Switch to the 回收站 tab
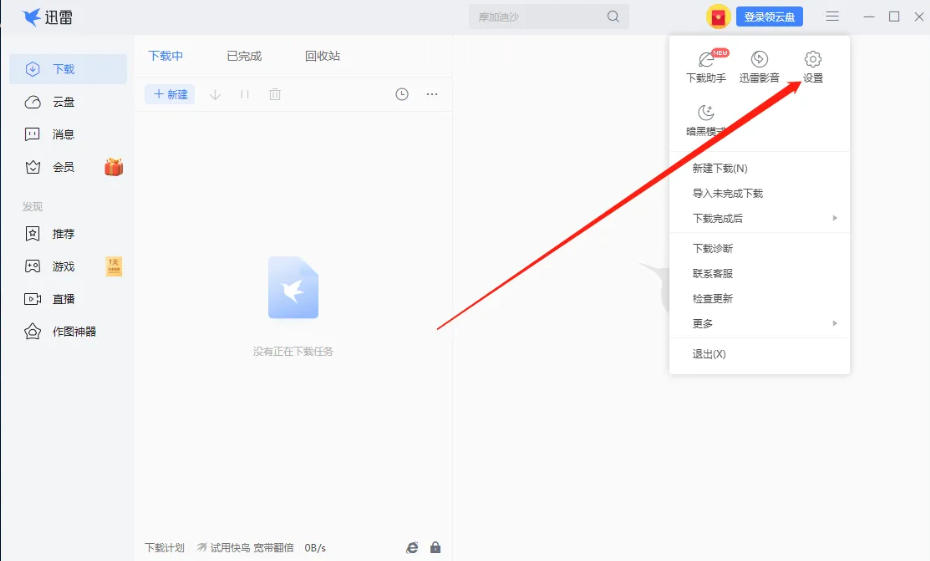The width and height of the screenshot is (930, 561). point(323,56)
